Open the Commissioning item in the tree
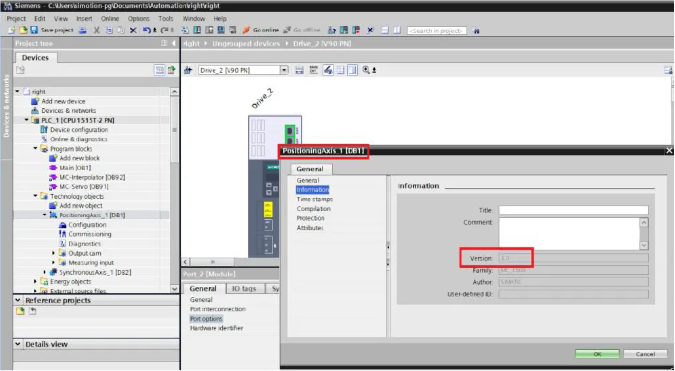 (90, 234)
